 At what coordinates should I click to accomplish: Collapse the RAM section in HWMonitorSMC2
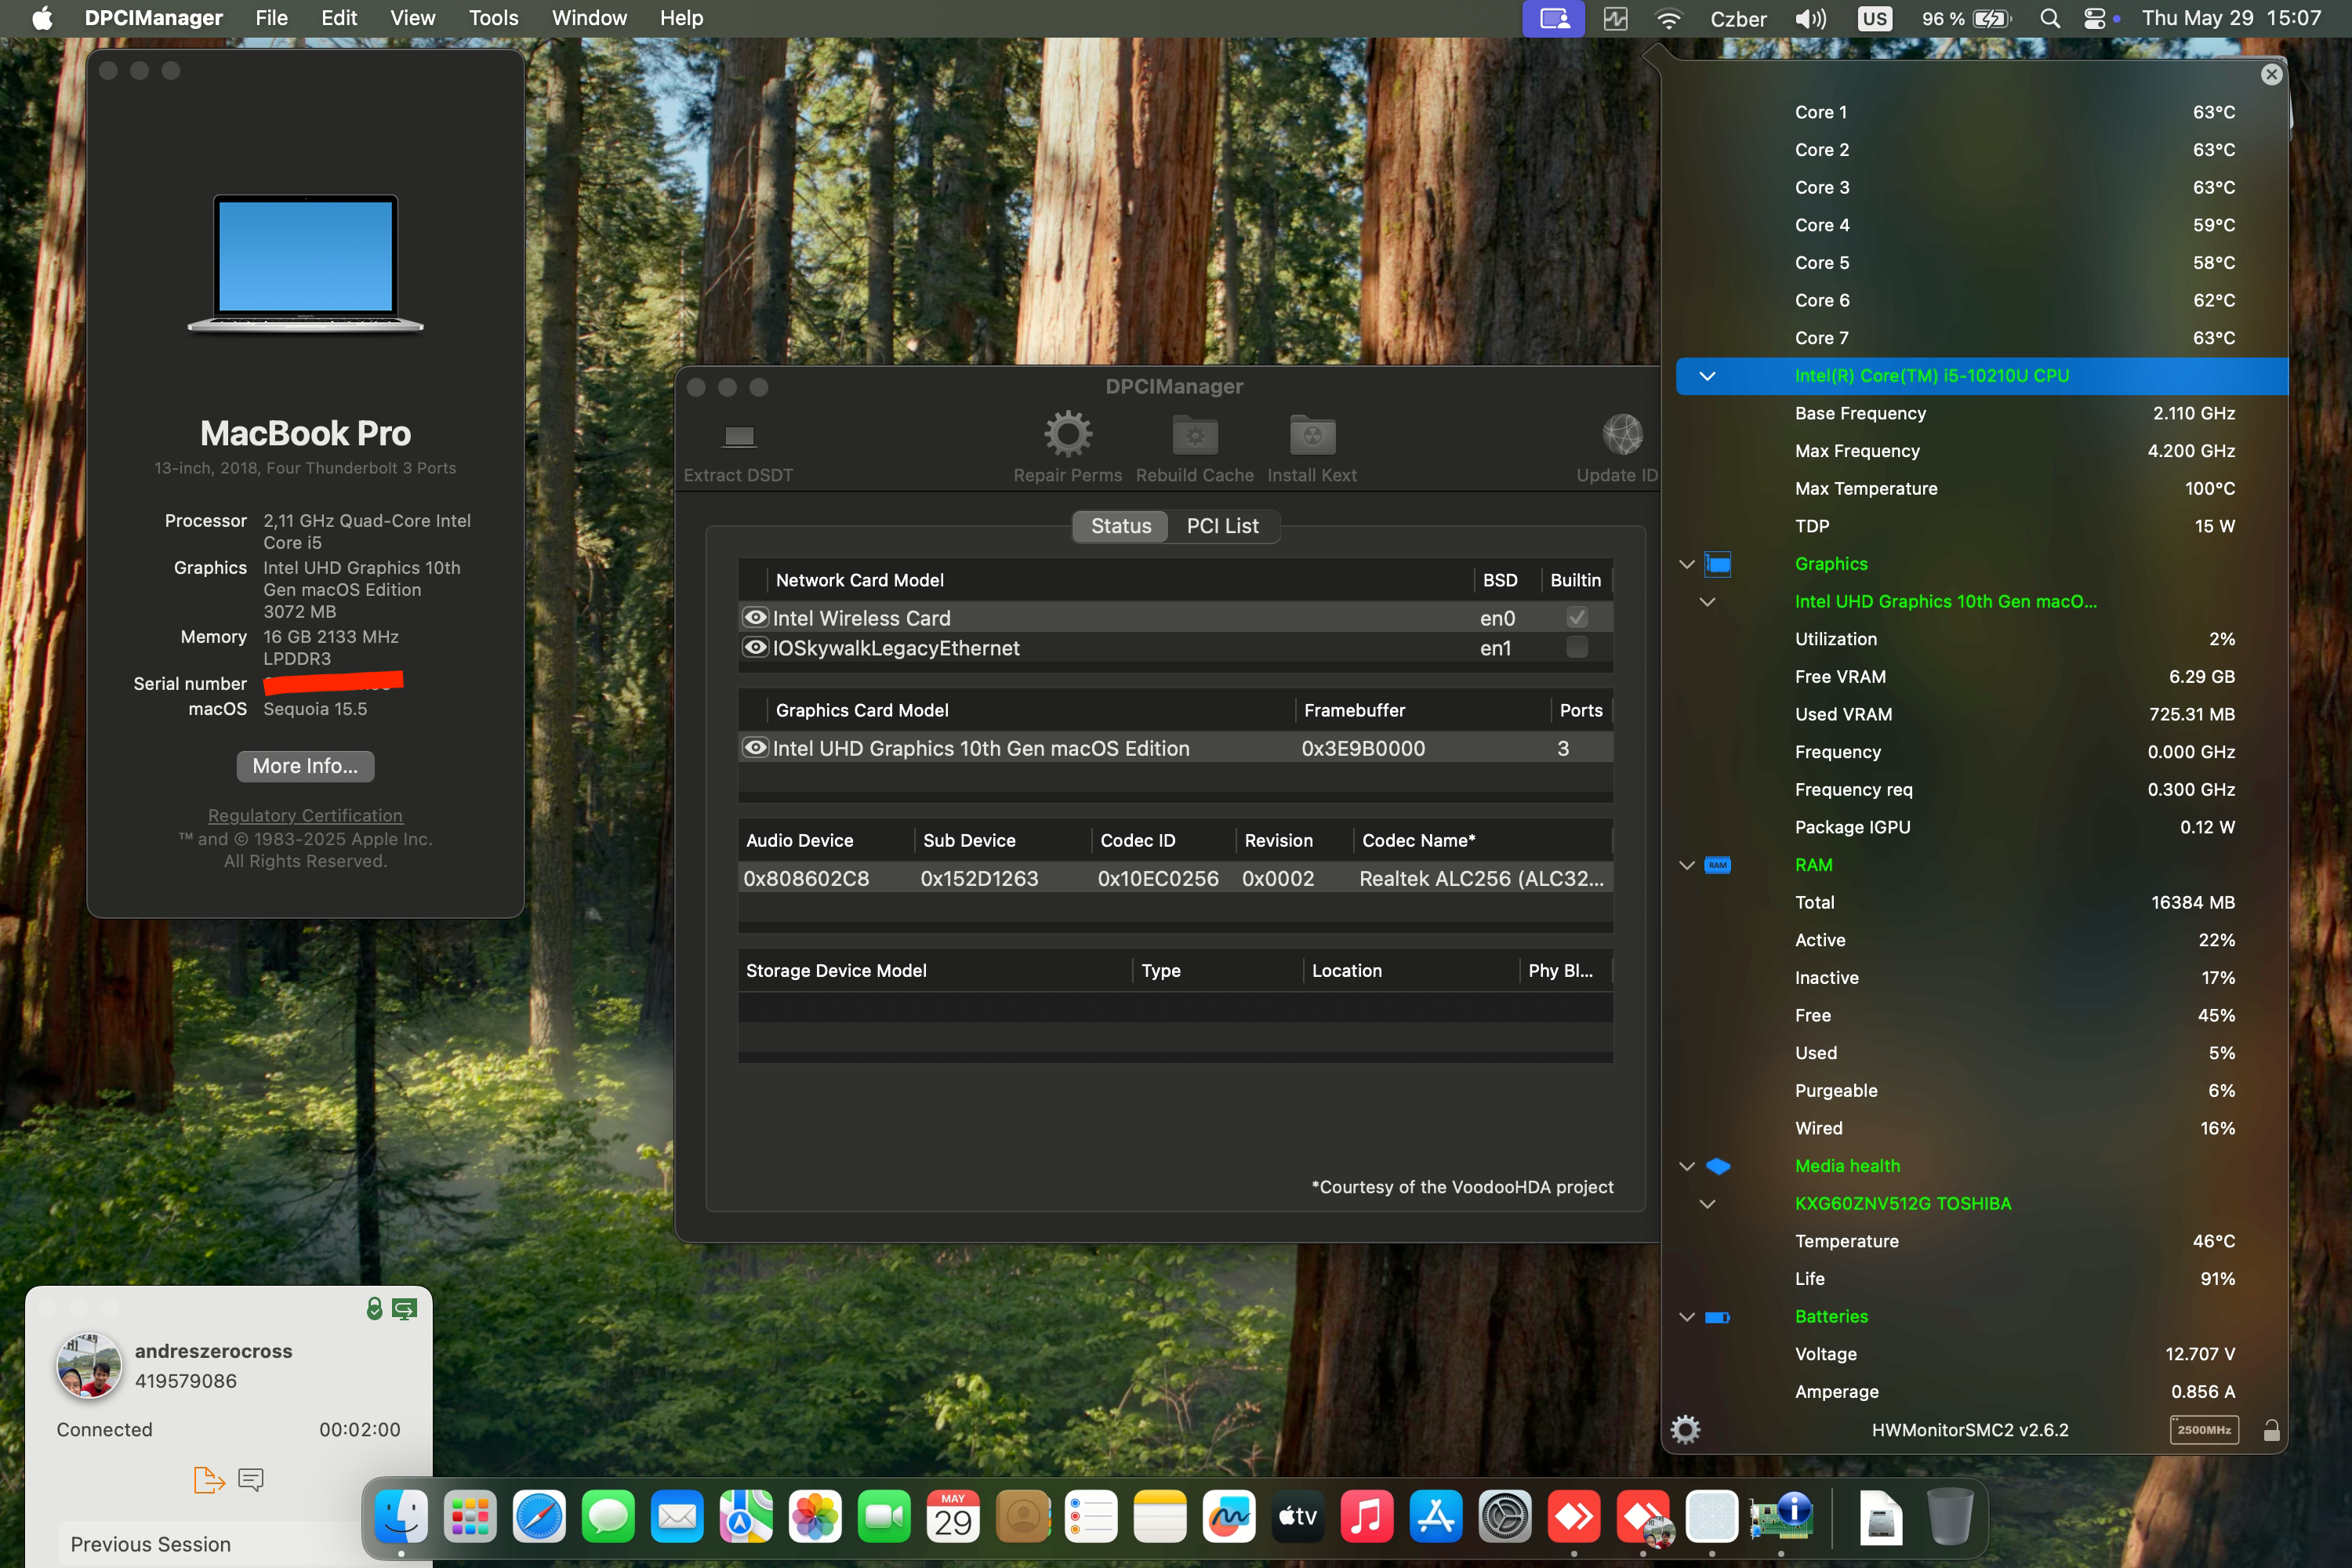point(1688,865)
